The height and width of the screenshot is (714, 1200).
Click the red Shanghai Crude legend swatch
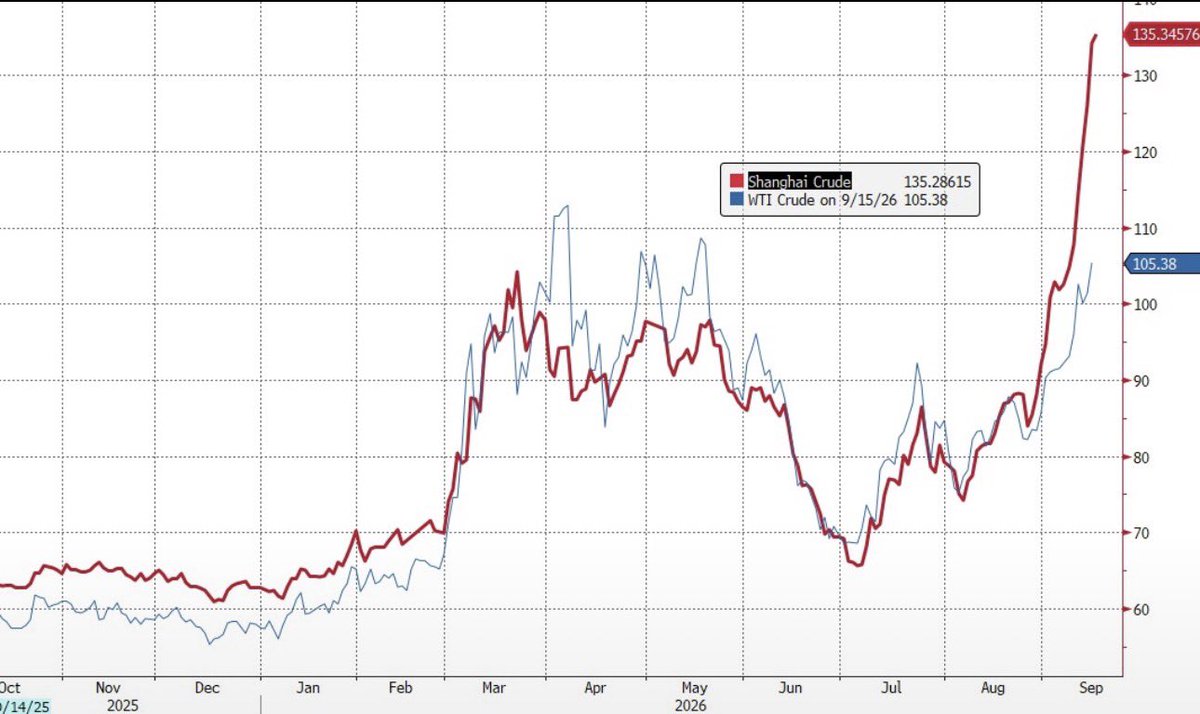coord(737,182)
